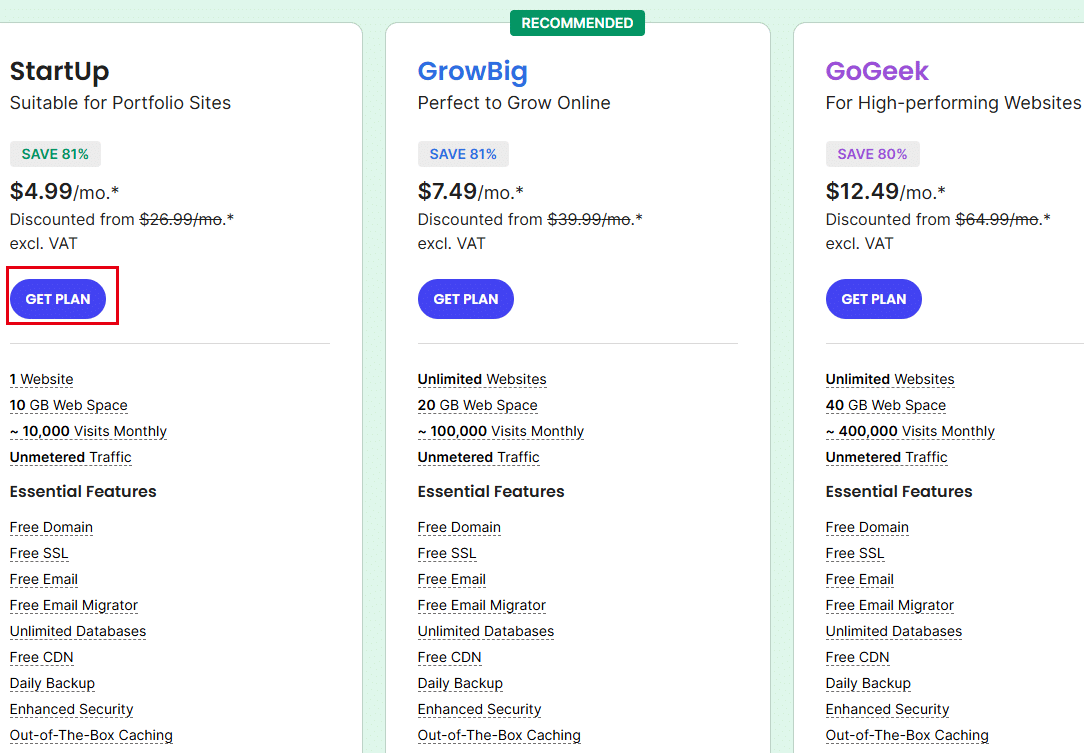Click the green 'SAVE 81%' StartUp badge
The image size is (1084, 753).
(55, 154)
